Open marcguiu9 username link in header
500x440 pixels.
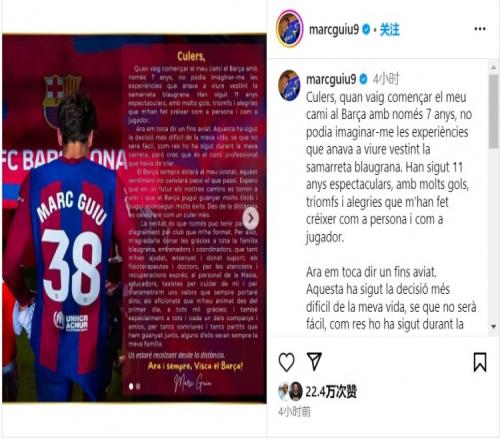pos(334,30)
